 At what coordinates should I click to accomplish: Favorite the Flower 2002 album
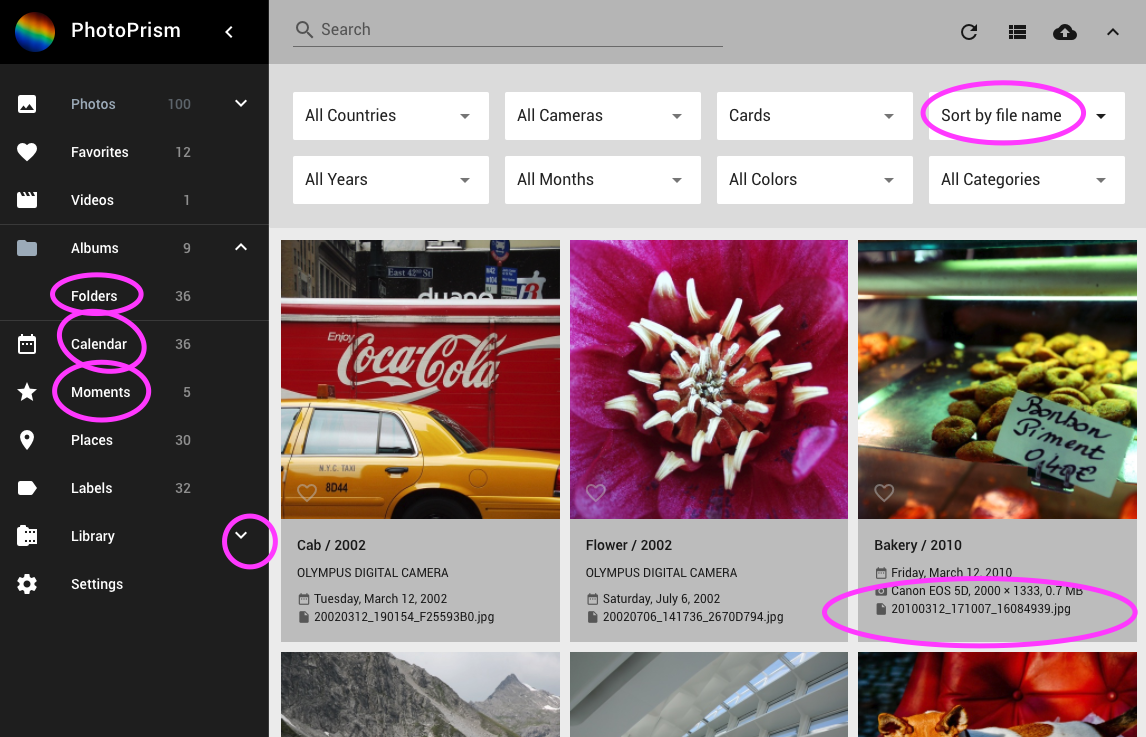(596, 493)
